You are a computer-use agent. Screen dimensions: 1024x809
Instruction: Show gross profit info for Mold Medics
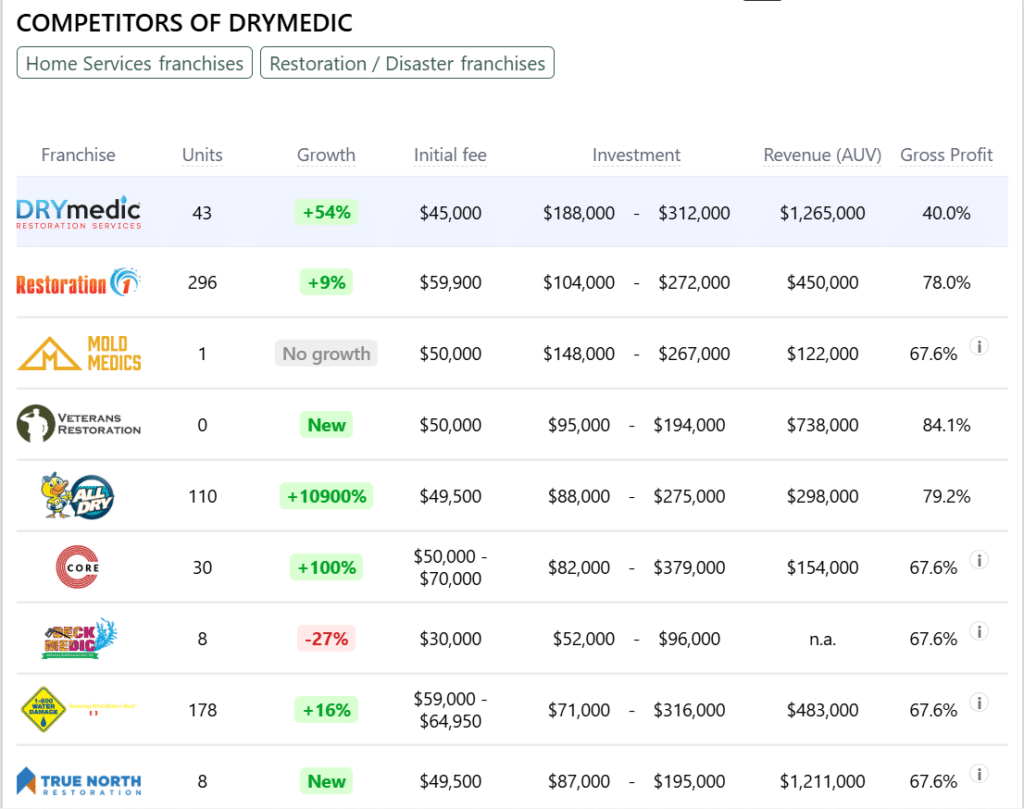[978, 346]
